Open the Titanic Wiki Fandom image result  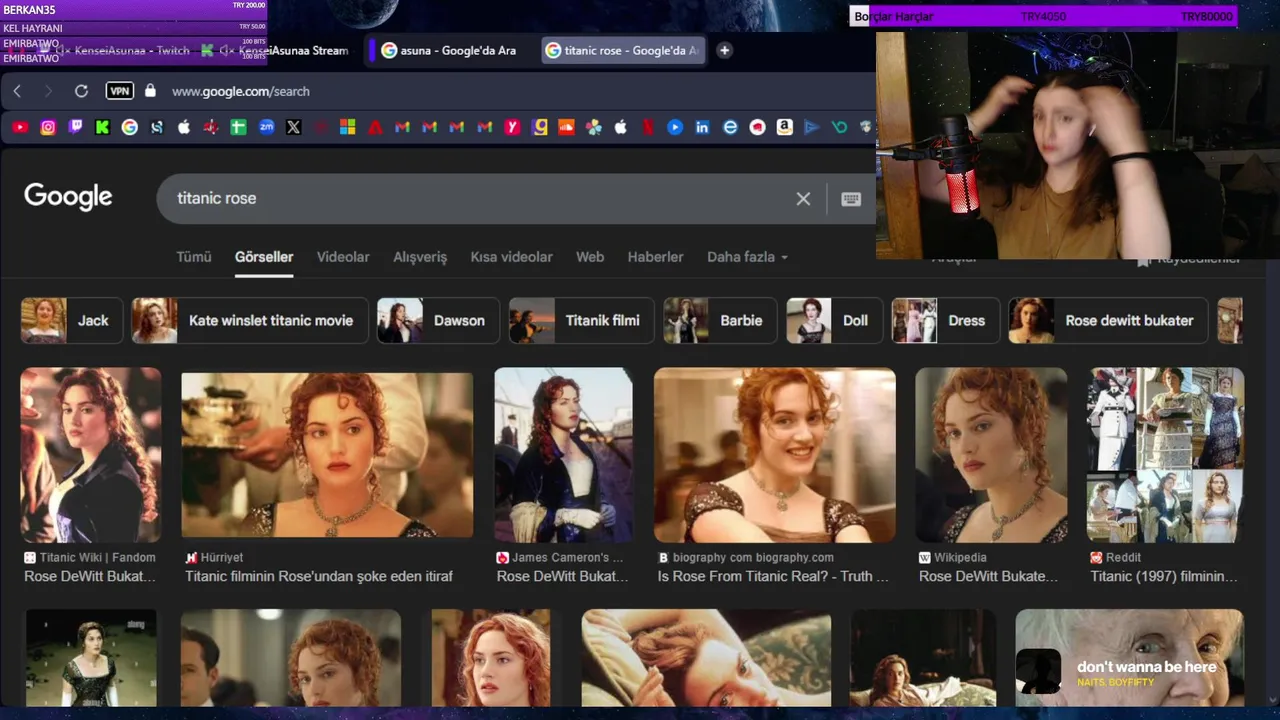coord(91,455)
